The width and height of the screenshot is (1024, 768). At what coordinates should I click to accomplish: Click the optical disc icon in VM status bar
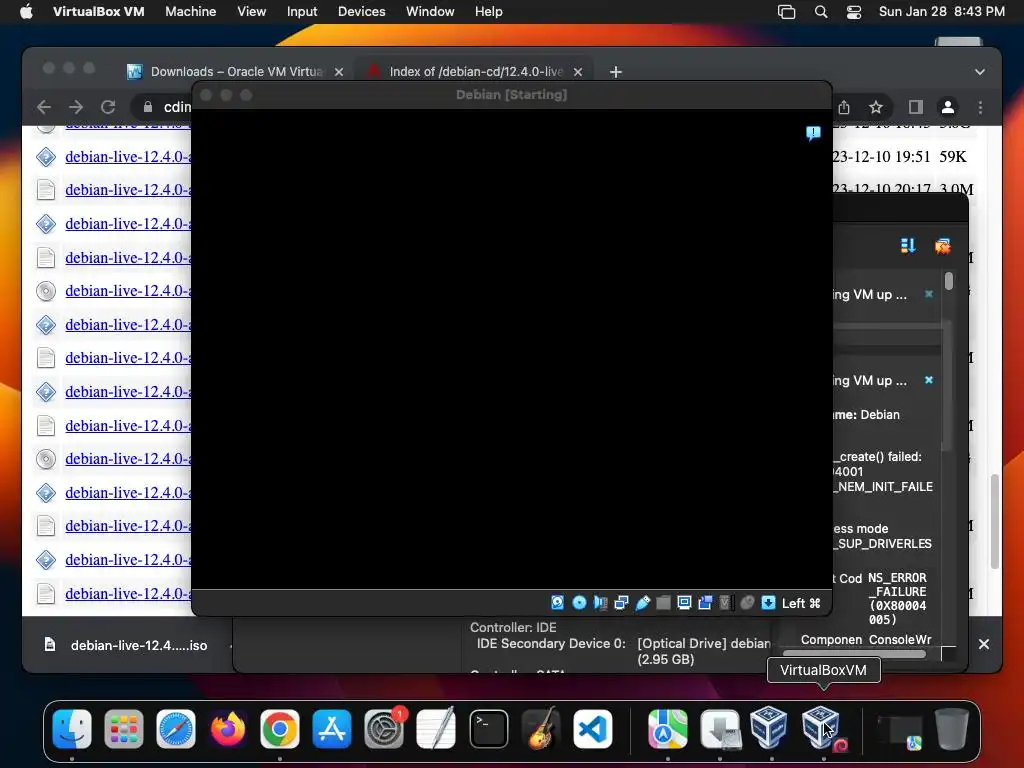tap(579, 603)
